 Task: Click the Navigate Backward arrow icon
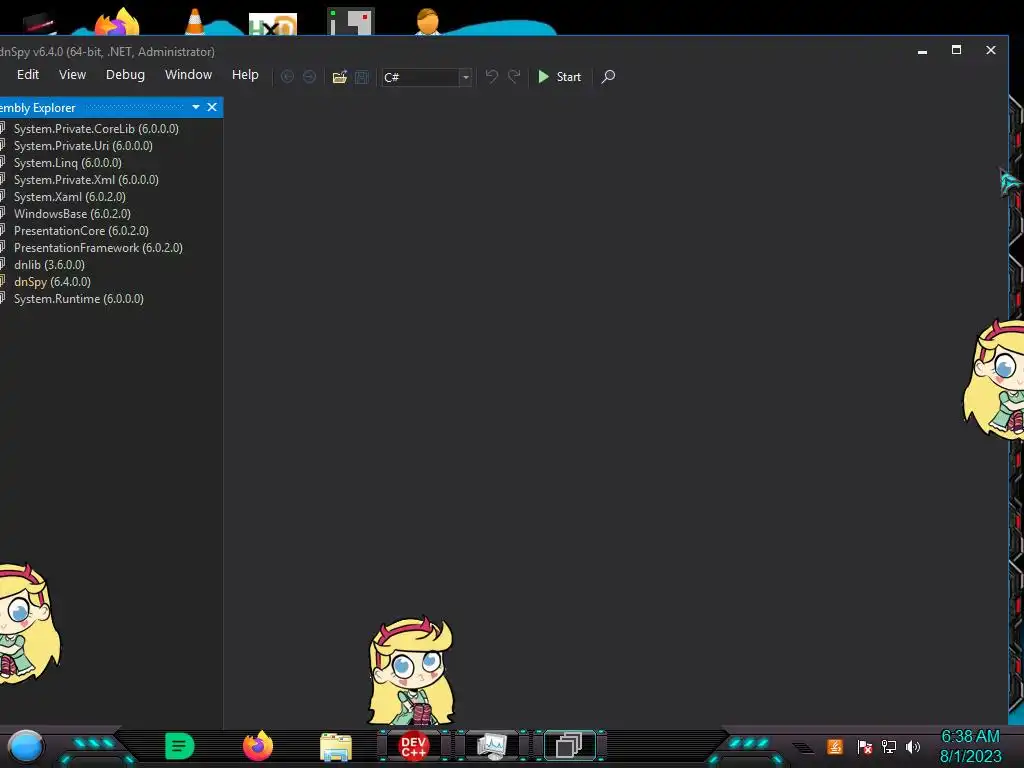click(287, 77)
